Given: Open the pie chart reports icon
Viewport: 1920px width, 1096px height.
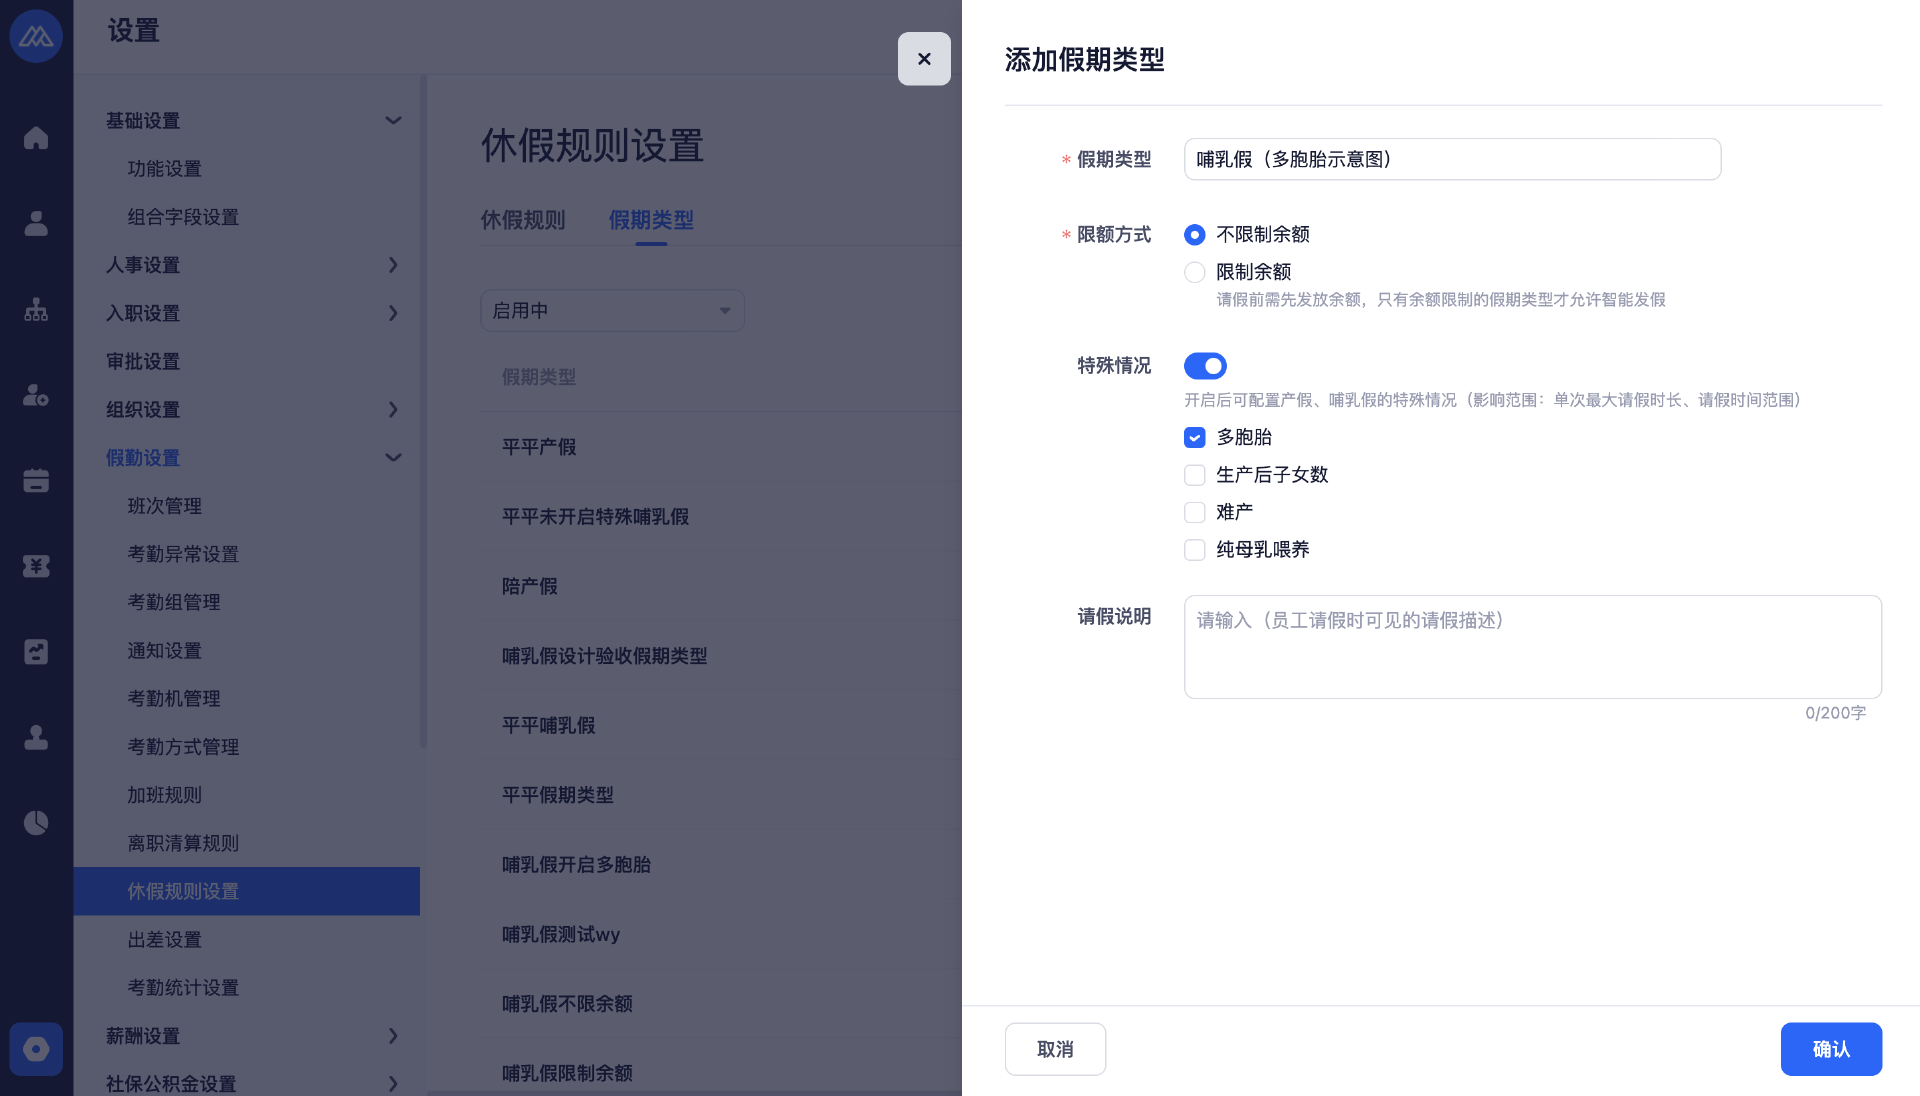Looking at the screenshot, I should (36, 823).
